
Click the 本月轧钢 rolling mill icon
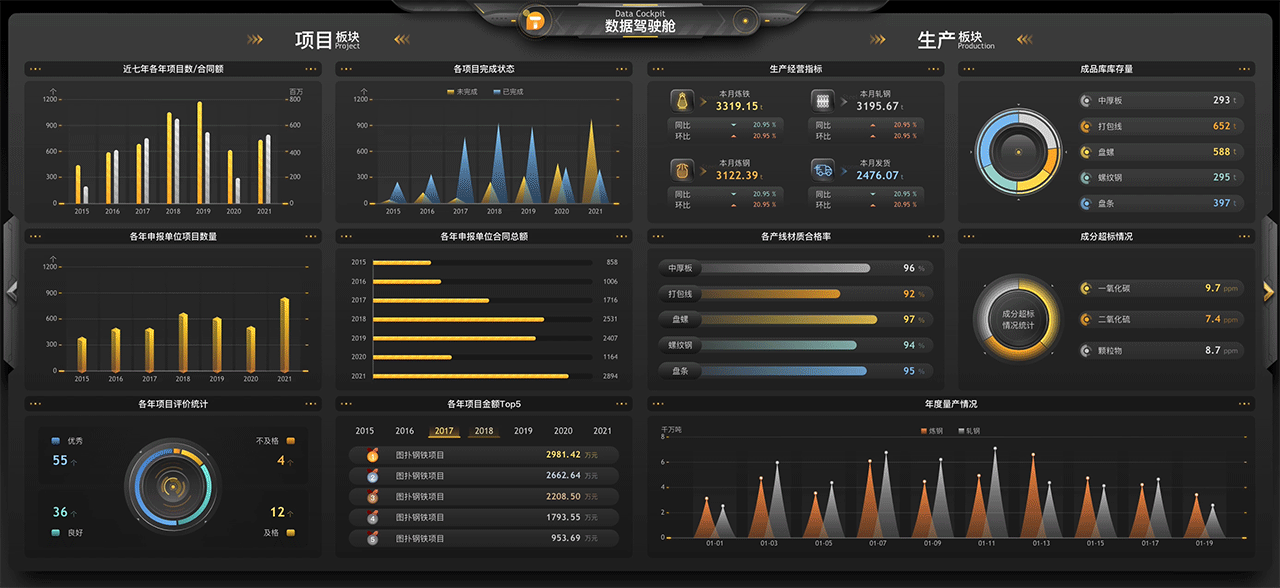point(824,101)
